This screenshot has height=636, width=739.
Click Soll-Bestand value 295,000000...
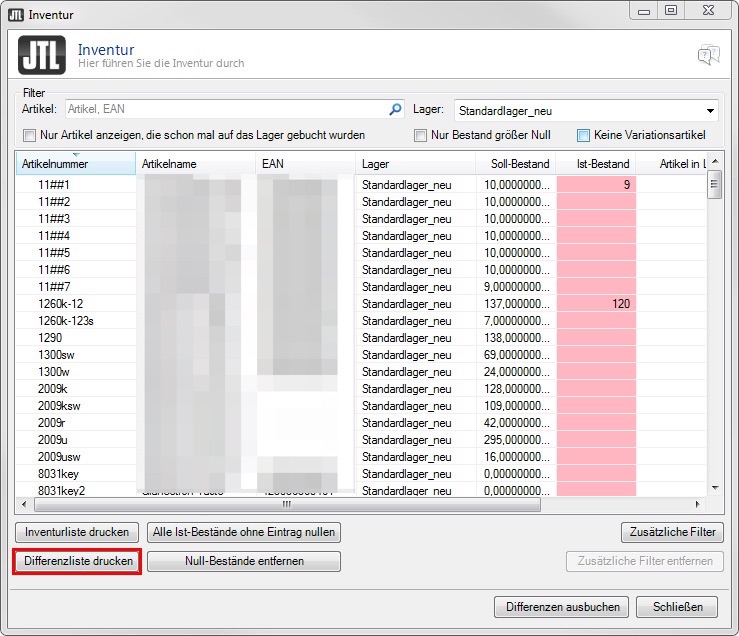(517, 439)
